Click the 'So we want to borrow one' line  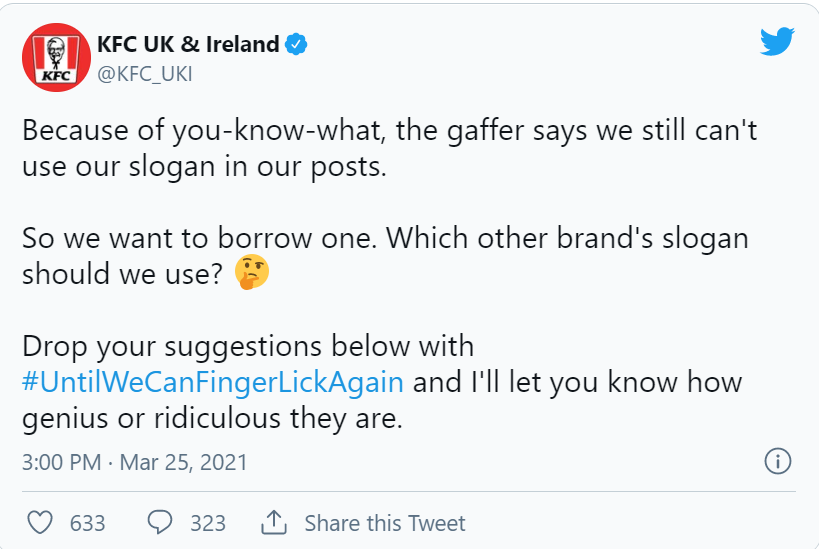click(x=385, y=239)
